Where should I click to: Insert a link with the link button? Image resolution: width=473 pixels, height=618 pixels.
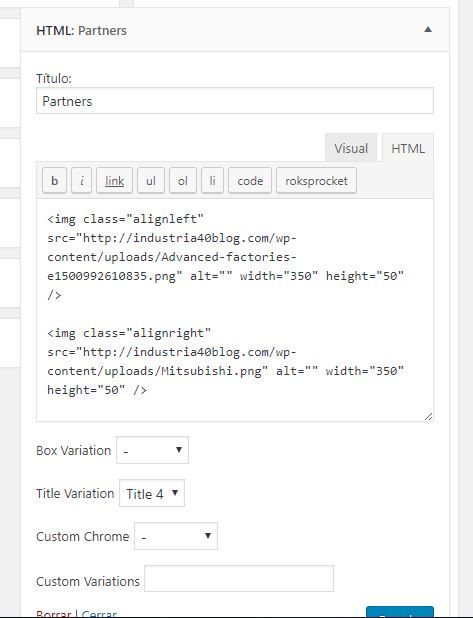(114, 181)
